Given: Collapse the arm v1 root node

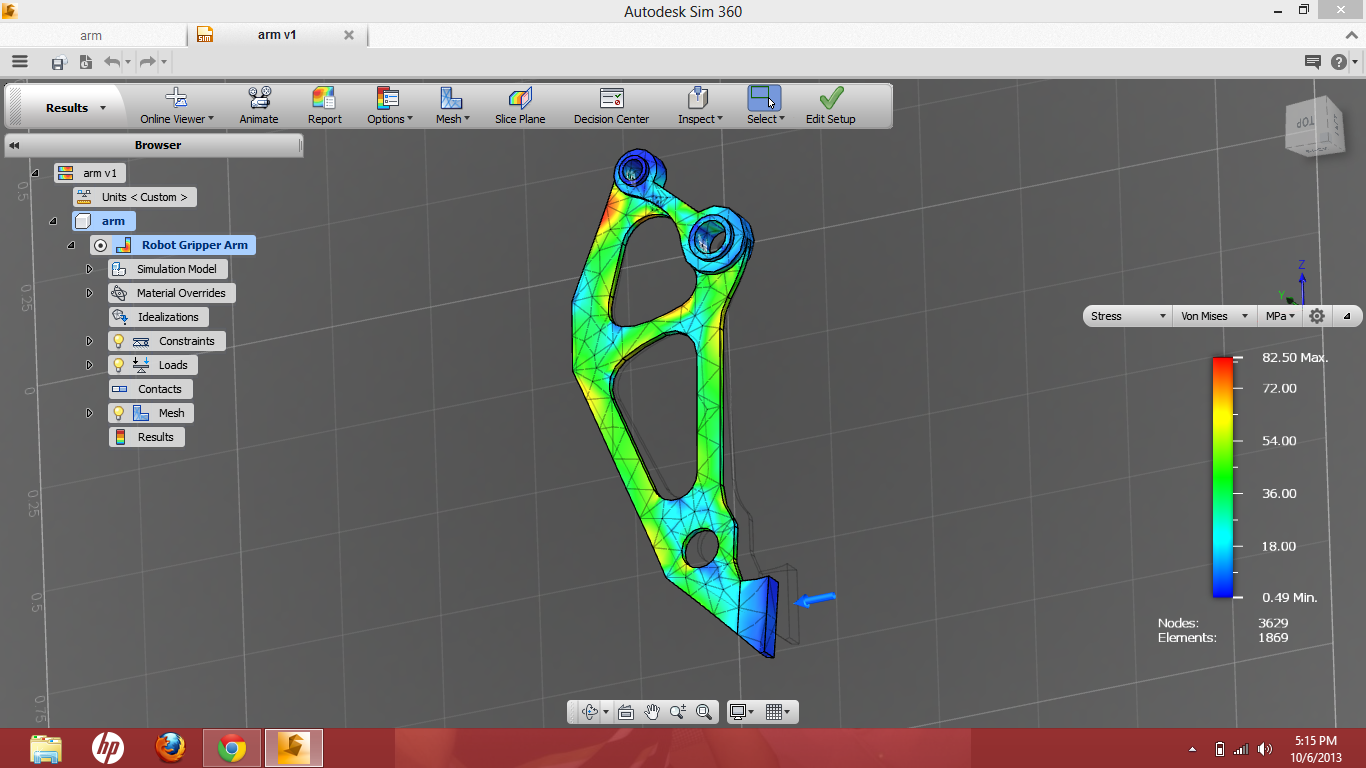Looking at the screenshot, I should [x=35, y=173].
